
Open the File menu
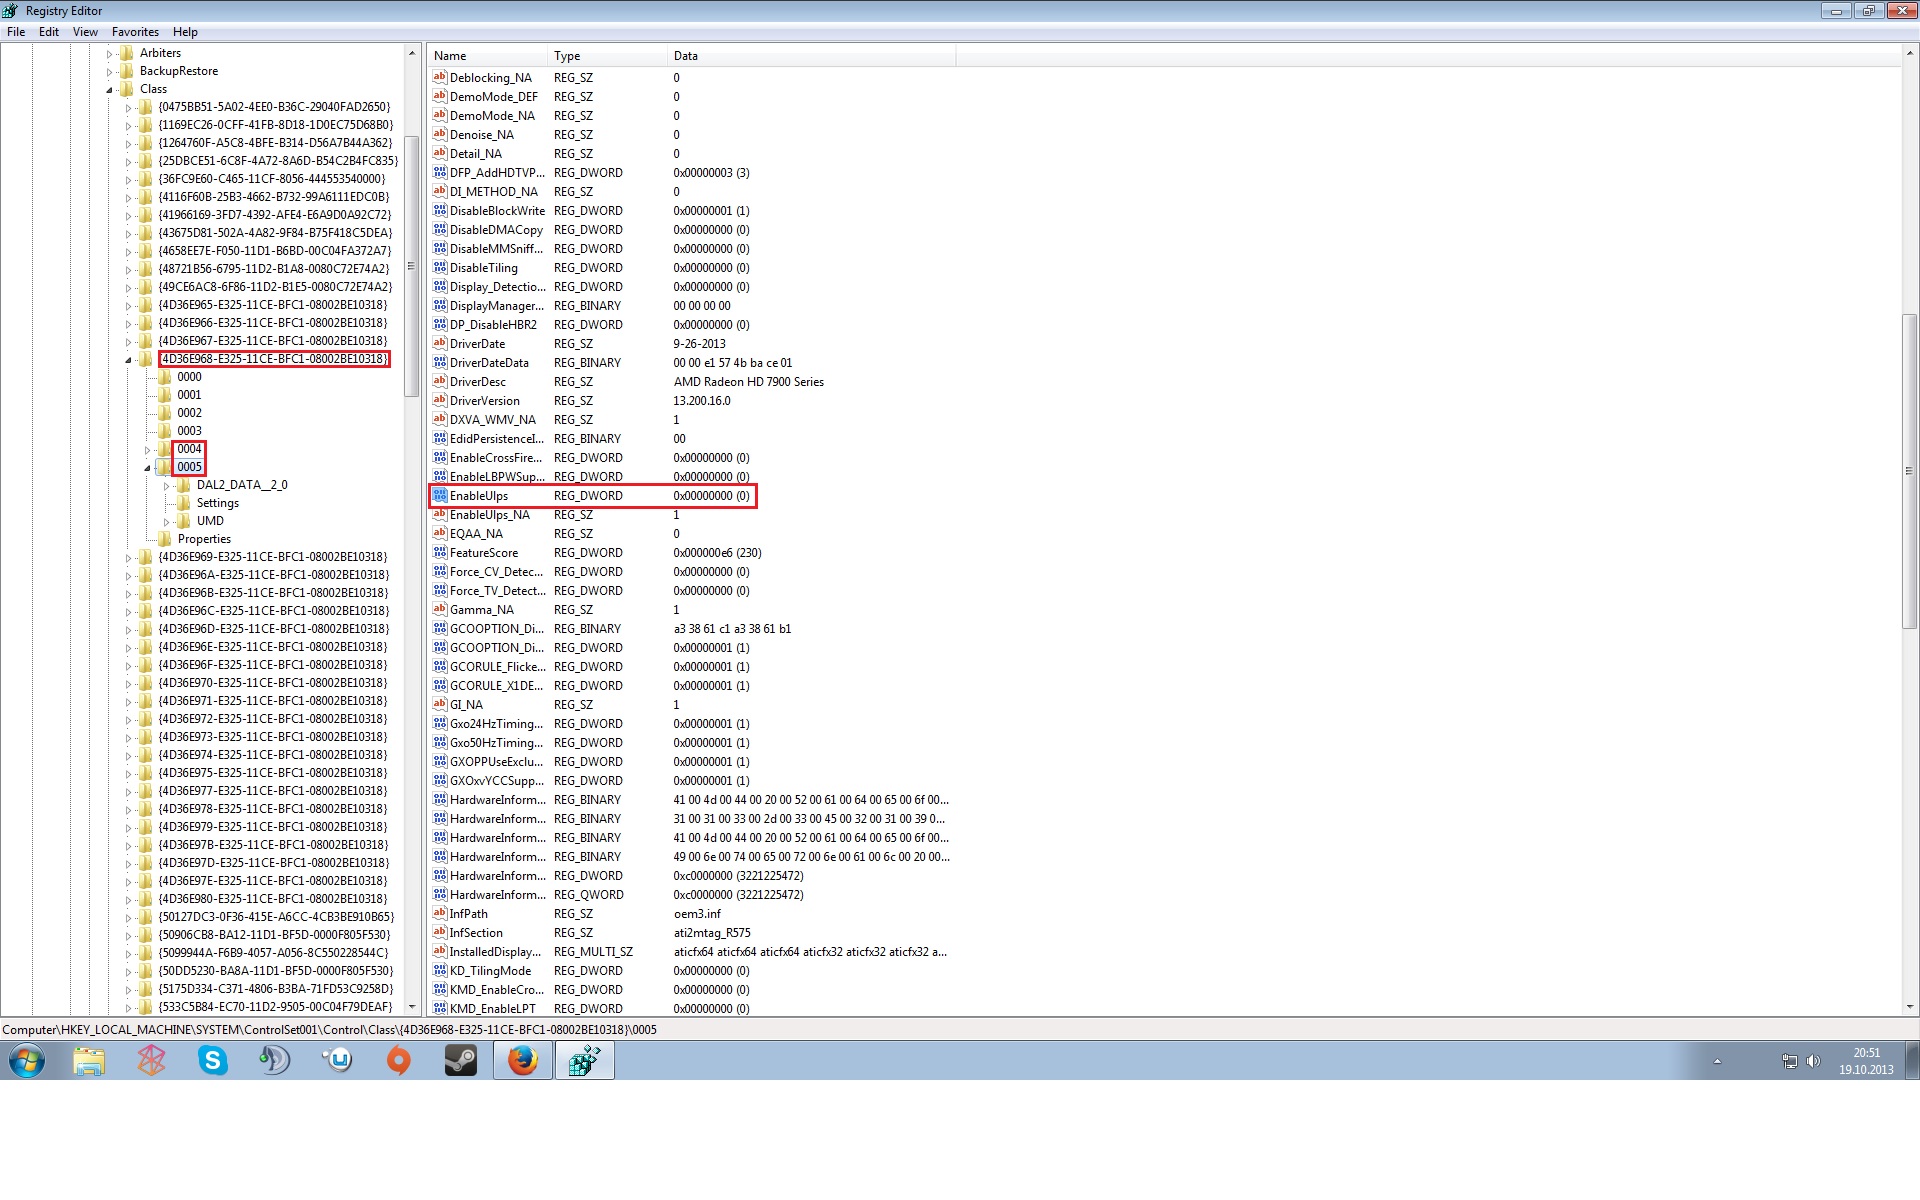16,32
